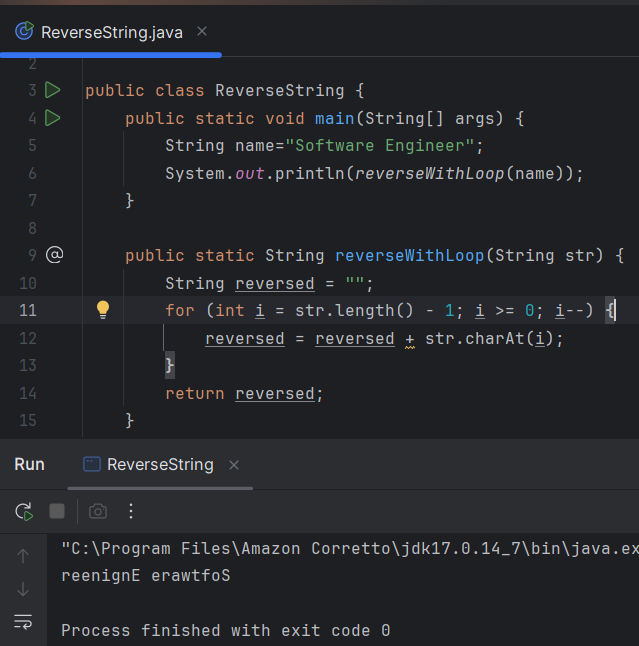Image resolution: width=639 pixels, height=646 pixels.
Task: Select the ReverseString.java editor tab
Action: 111,32
